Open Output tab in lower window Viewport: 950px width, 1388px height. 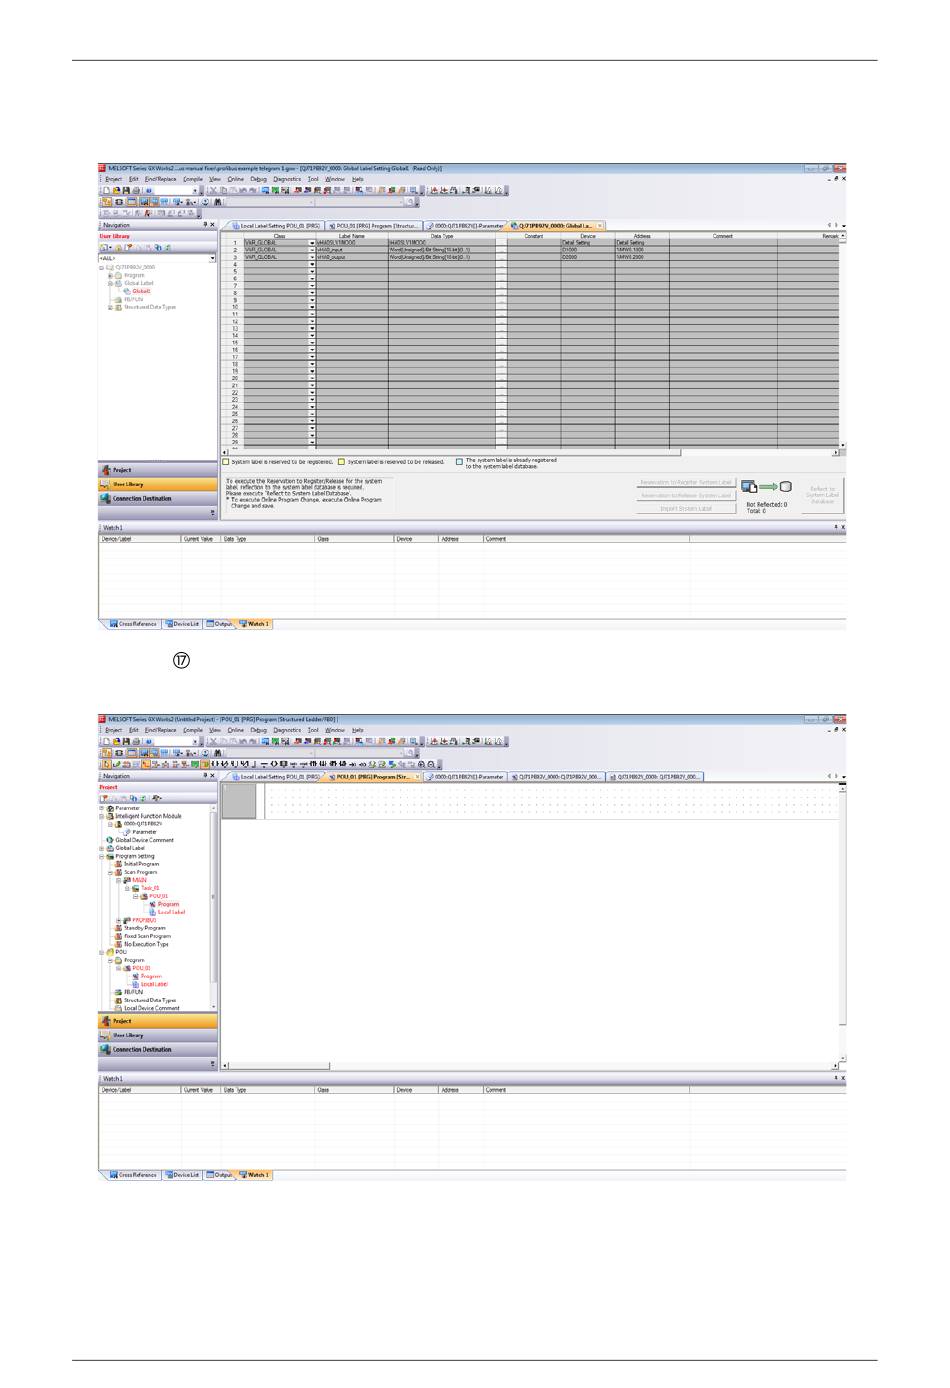click(x=219, y=1175)
